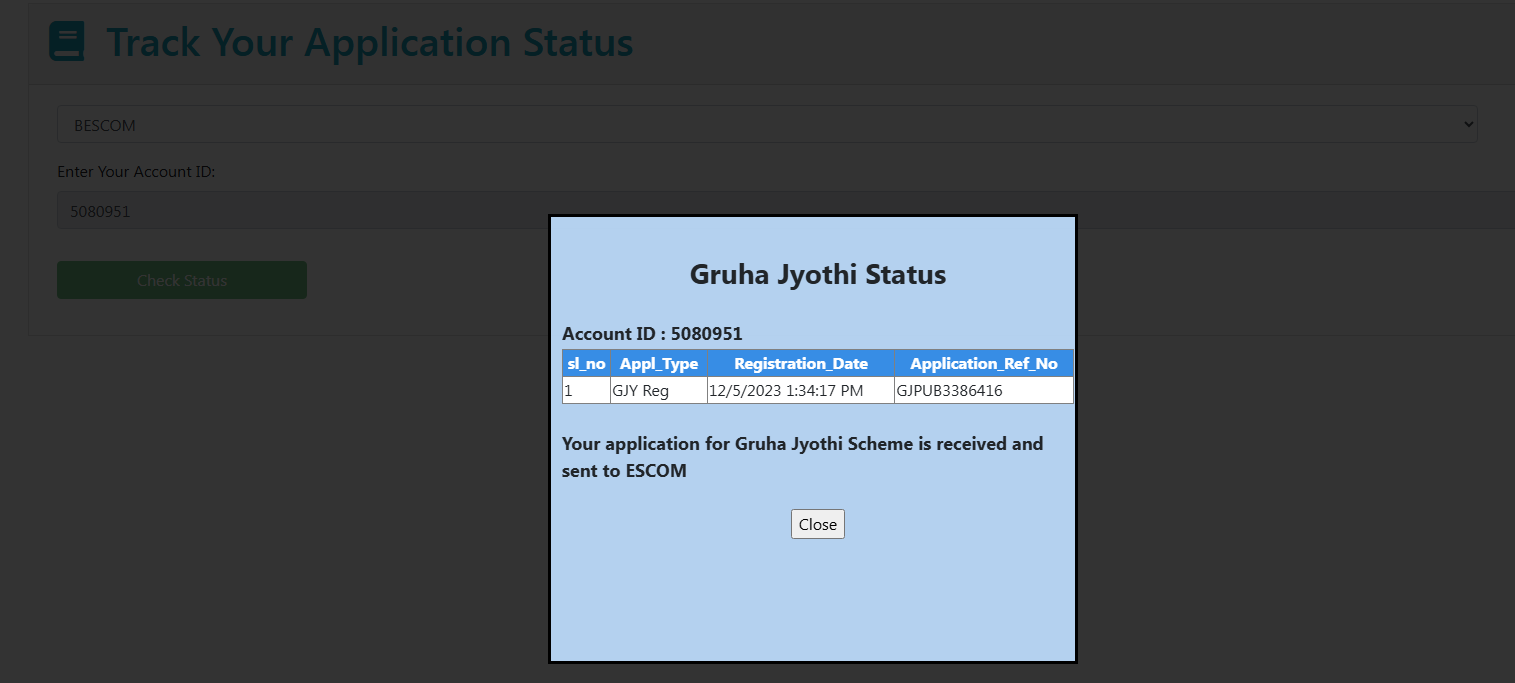Click the dropdown arrow of the ESCOM selector

[1468, 125]
